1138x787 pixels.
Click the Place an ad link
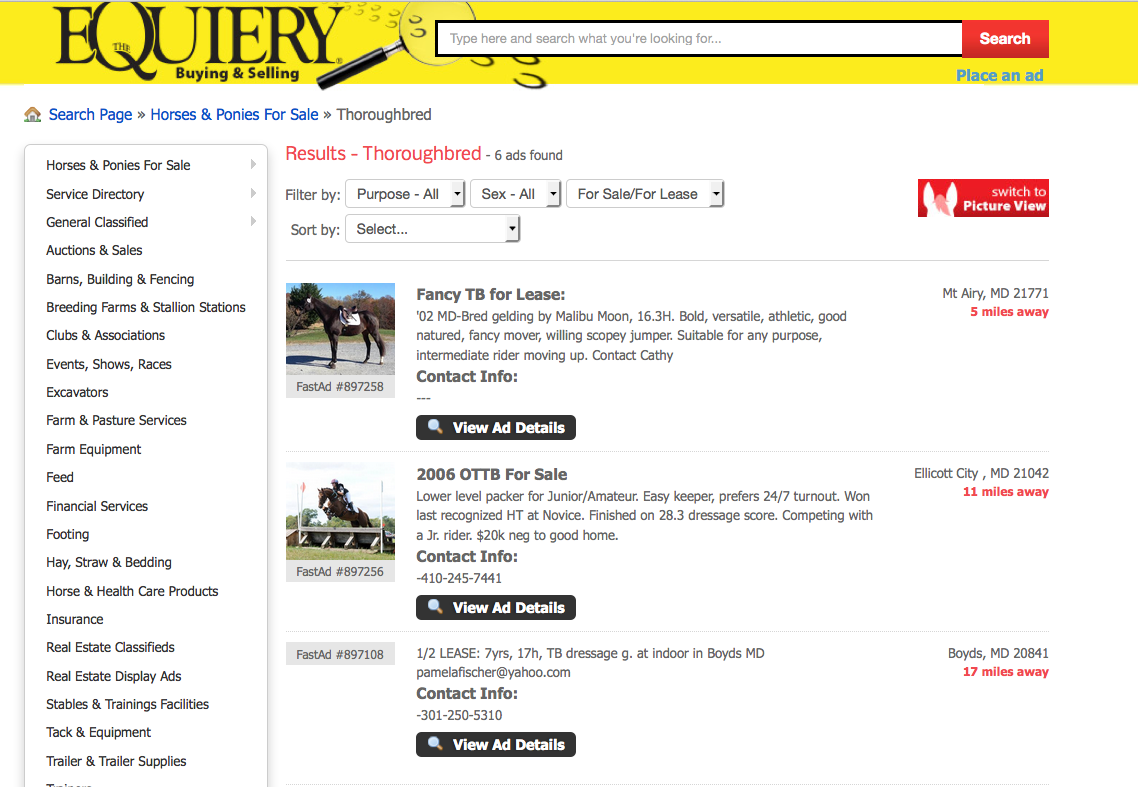pos(999,76)
